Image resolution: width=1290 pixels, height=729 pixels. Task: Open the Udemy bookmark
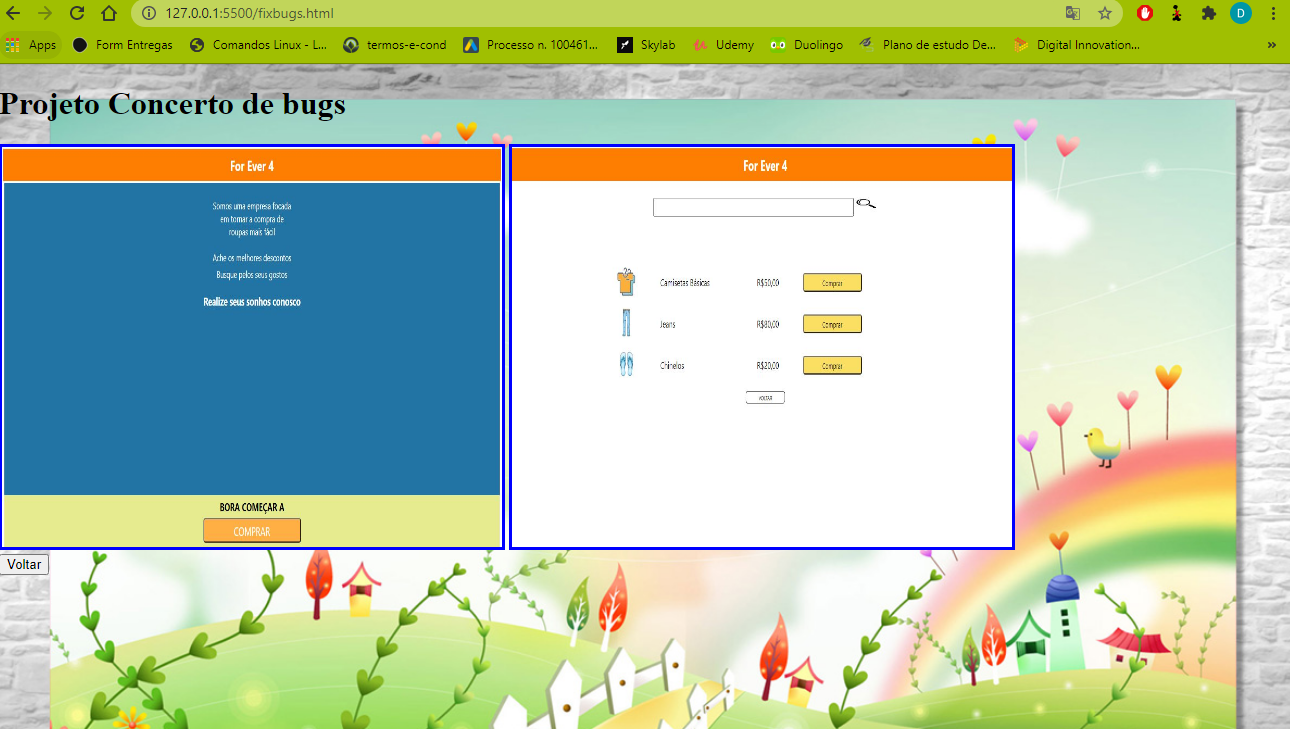(724, 45)
